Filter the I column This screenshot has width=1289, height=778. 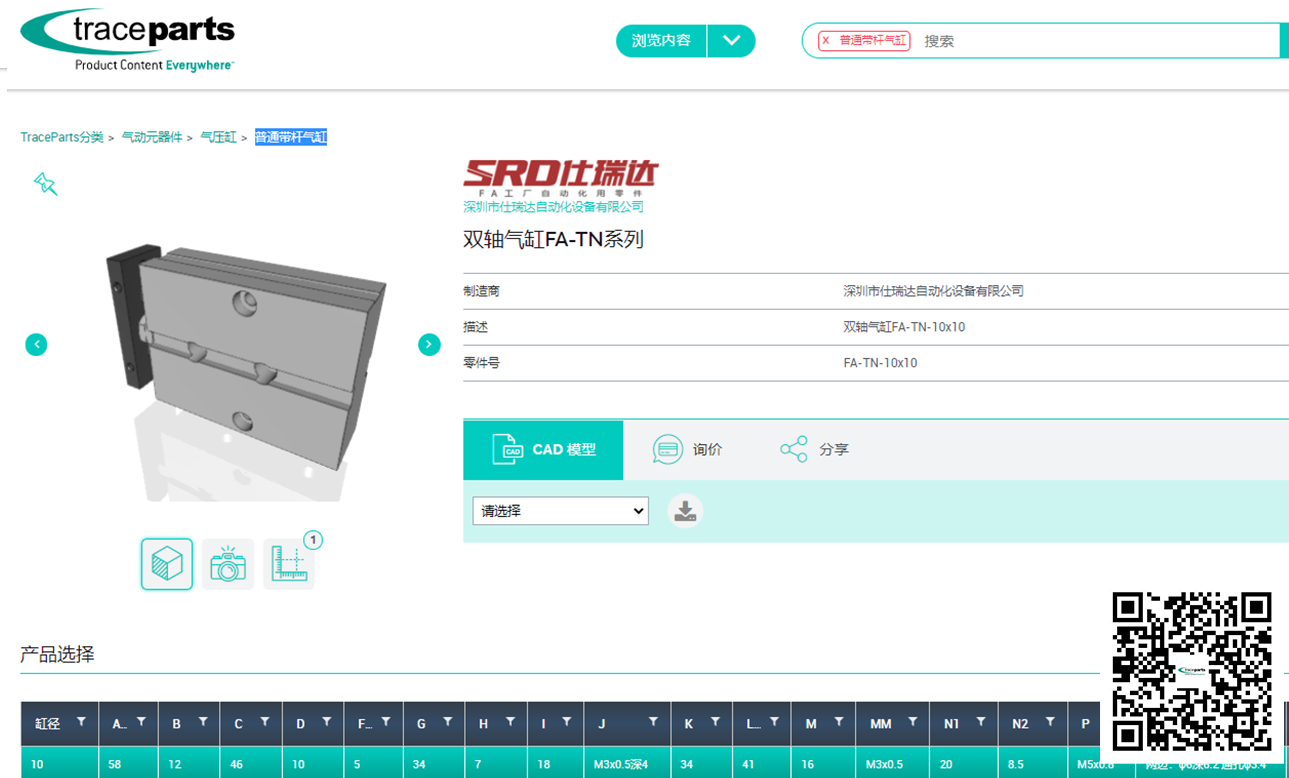click(567, 722)
